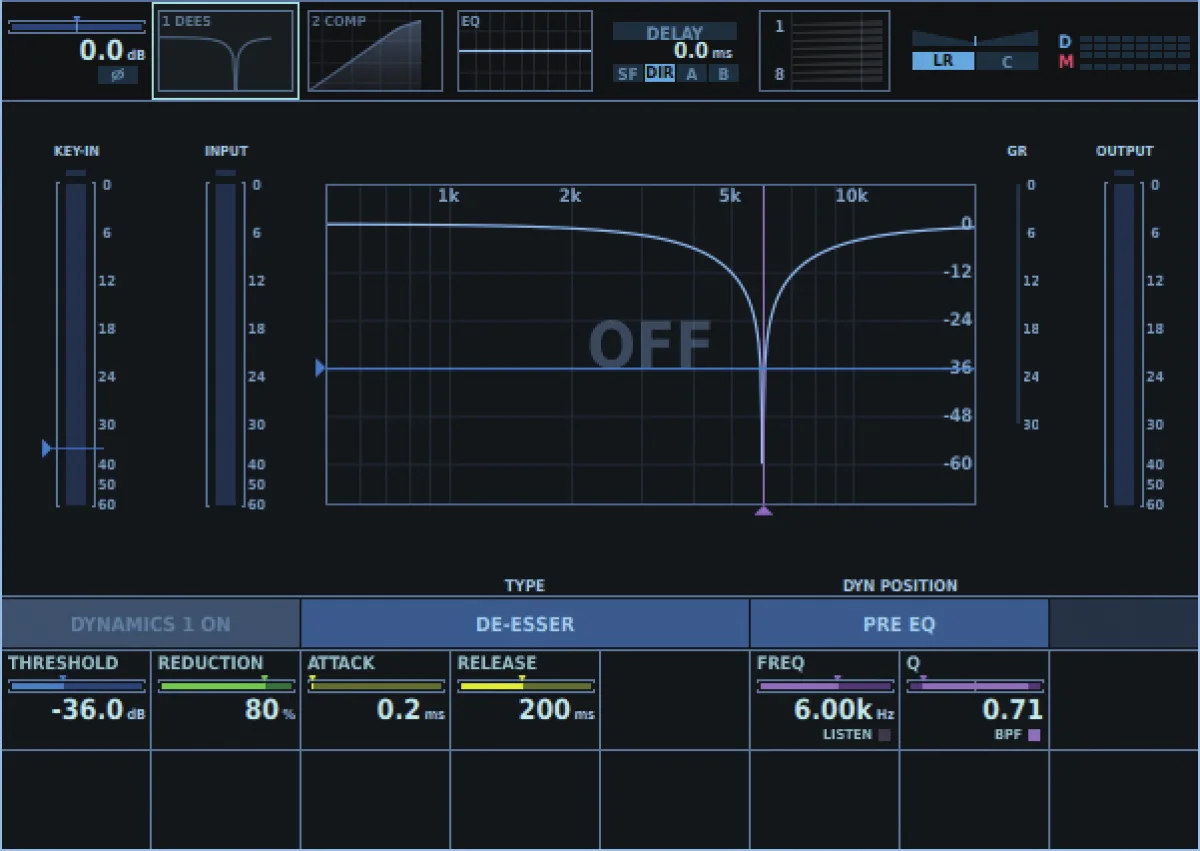
Task: Click the ATTACK slider bar
Action: coord(376,686)
